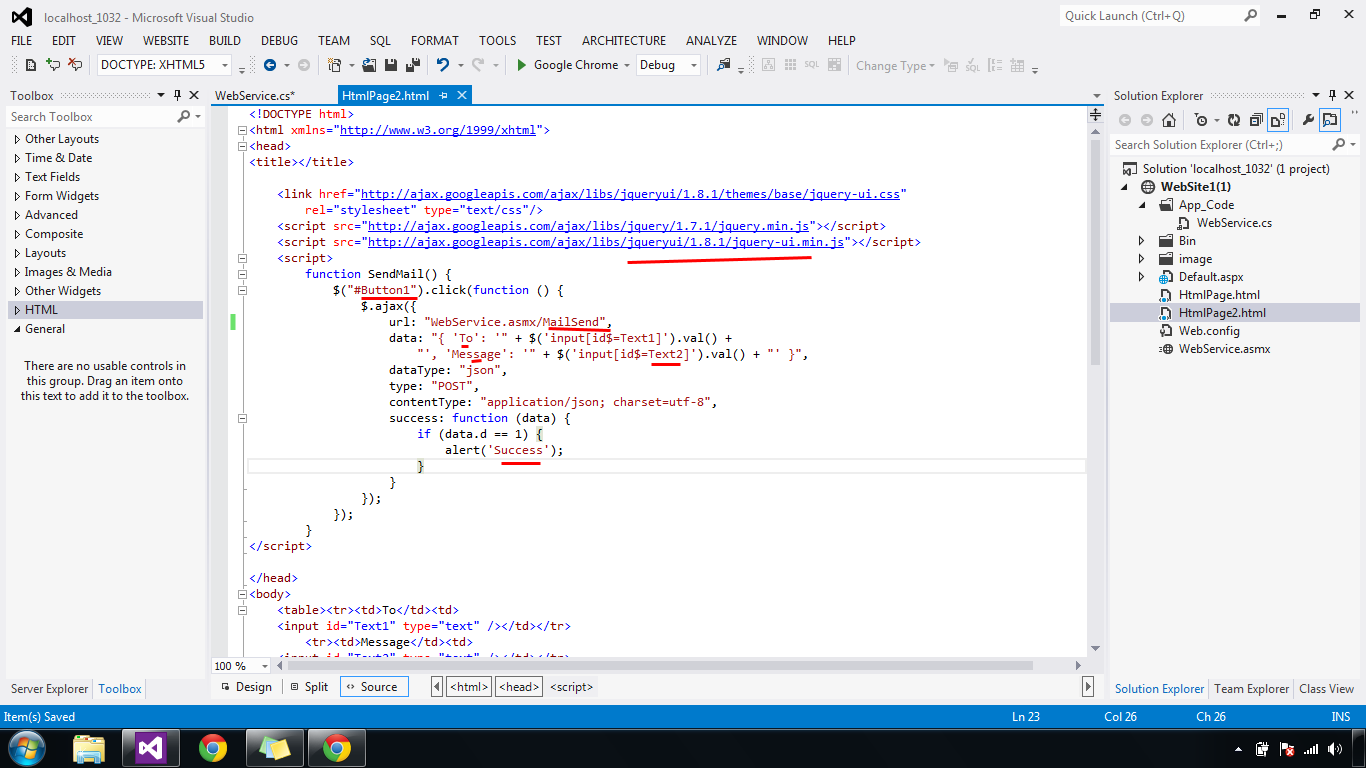Expand the Form Widgets toolbox group

pos(18,196)
